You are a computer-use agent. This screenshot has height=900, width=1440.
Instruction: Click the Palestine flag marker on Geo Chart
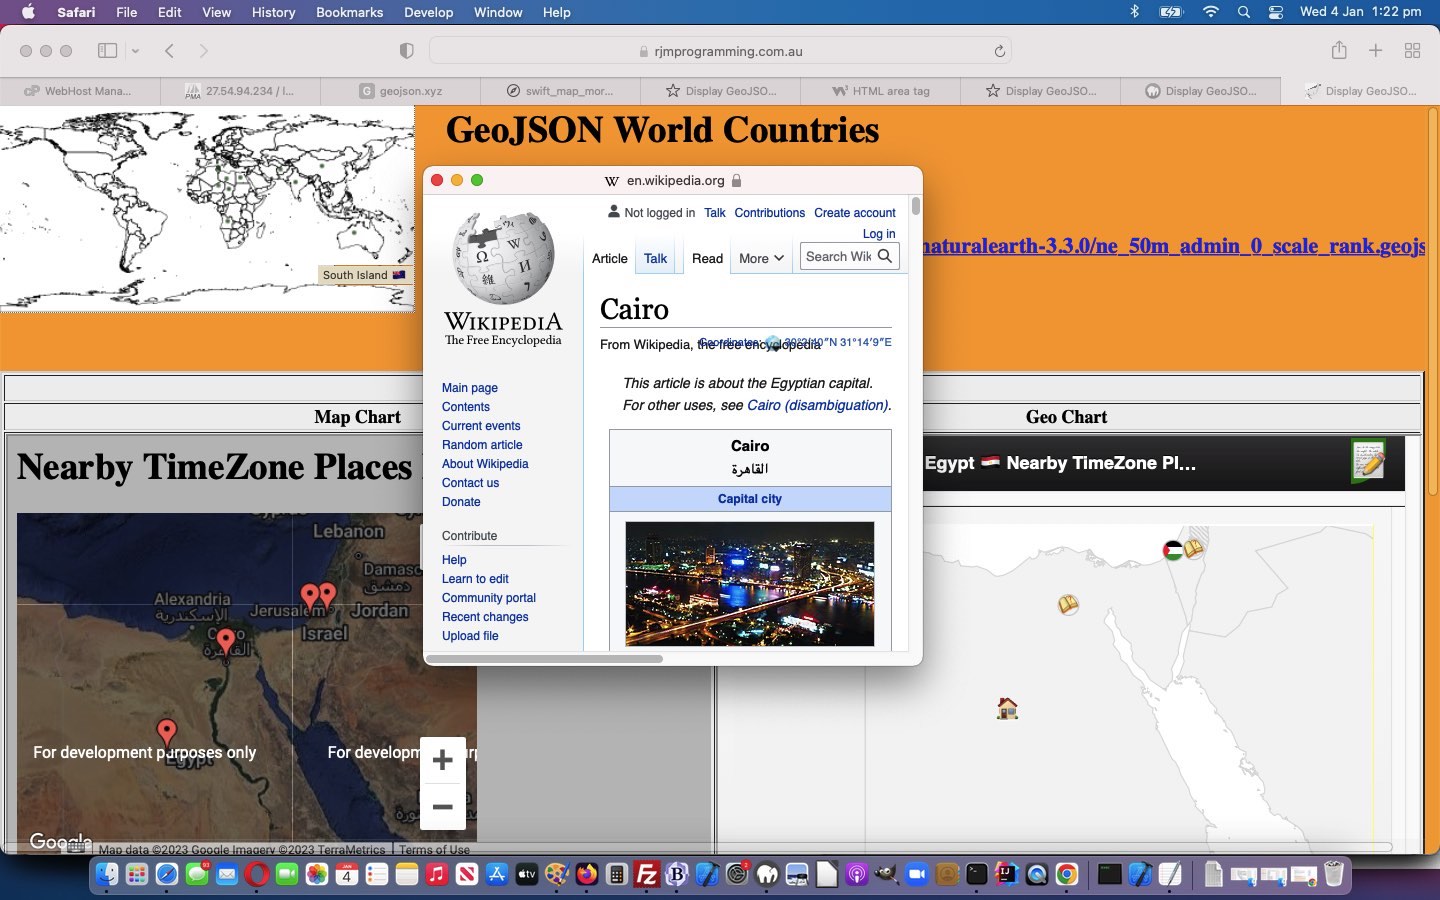(1173, 550)
